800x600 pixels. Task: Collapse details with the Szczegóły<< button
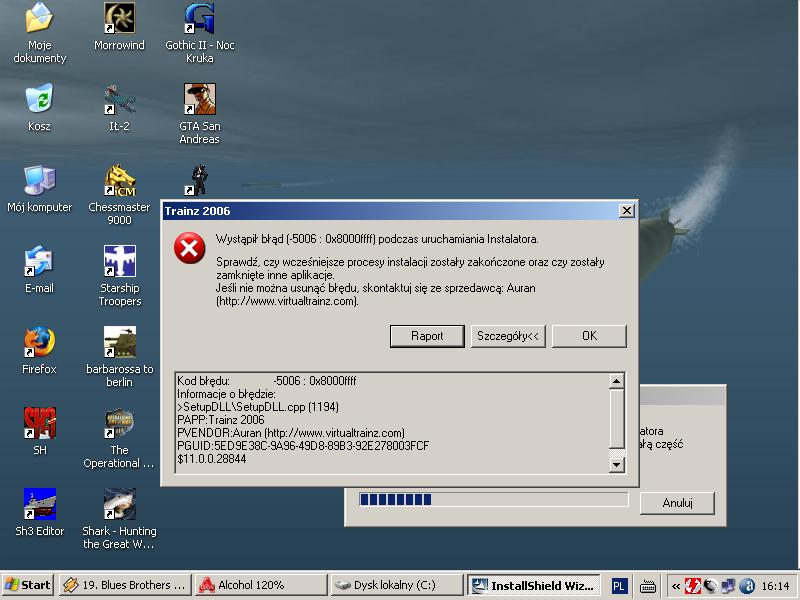[508, 336]
